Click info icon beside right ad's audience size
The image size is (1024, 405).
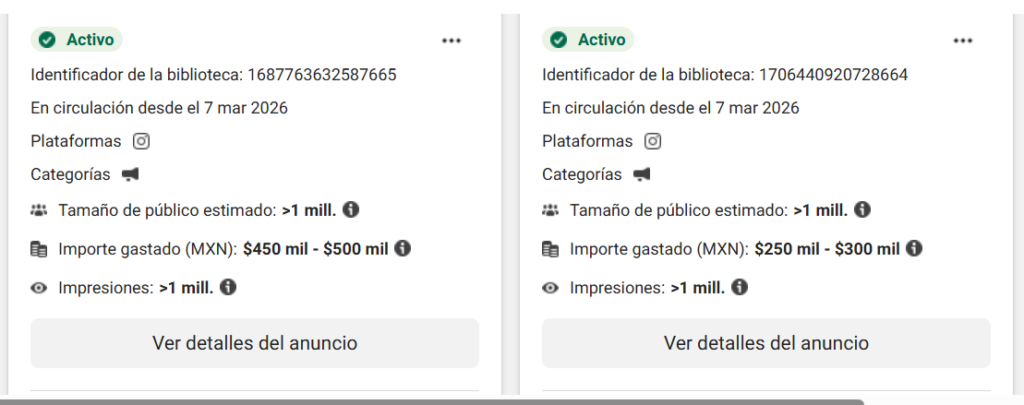863,210
